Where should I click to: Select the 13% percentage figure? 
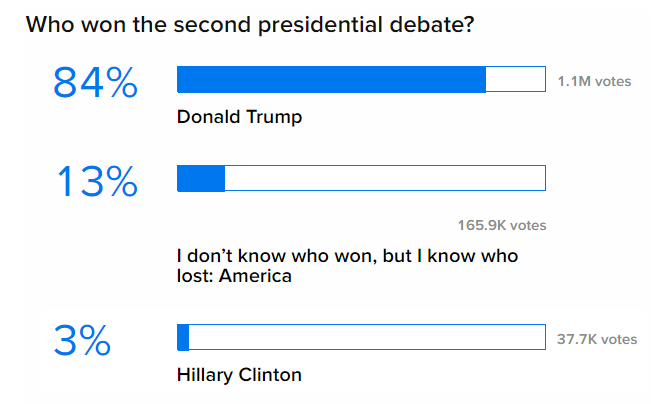click(97, 182)
